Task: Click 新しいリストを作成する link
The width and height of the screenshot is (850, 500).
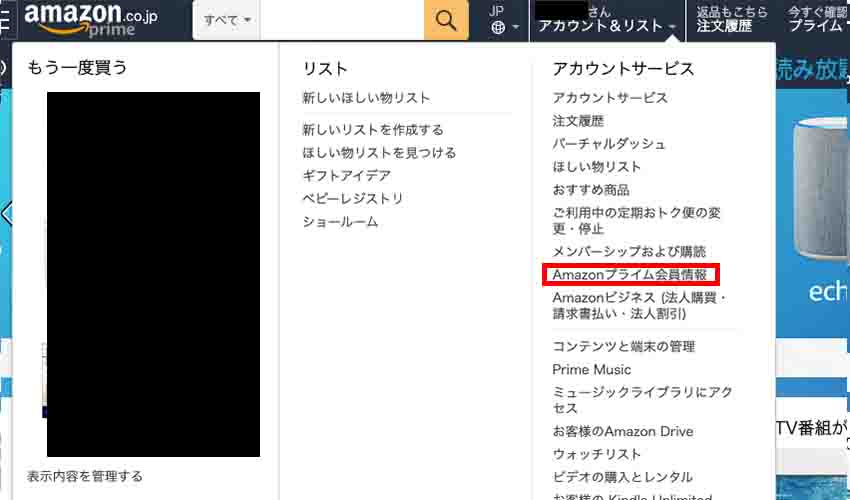Action: pyautogui.click(x=373, y=130)
